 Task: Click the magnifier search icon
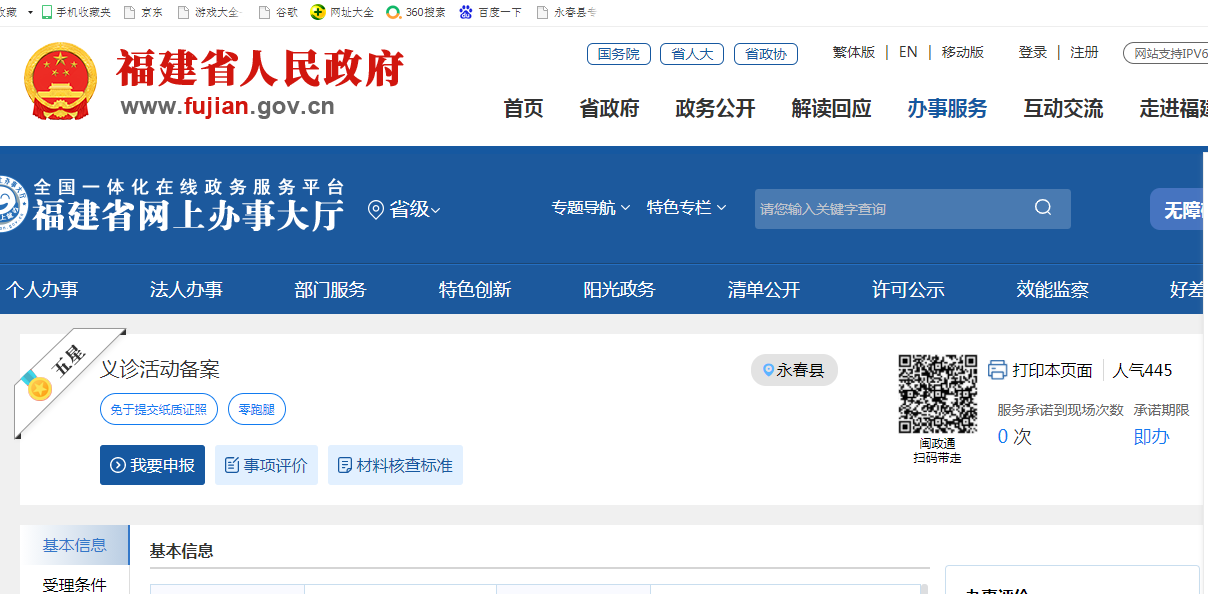[1043, 208]
